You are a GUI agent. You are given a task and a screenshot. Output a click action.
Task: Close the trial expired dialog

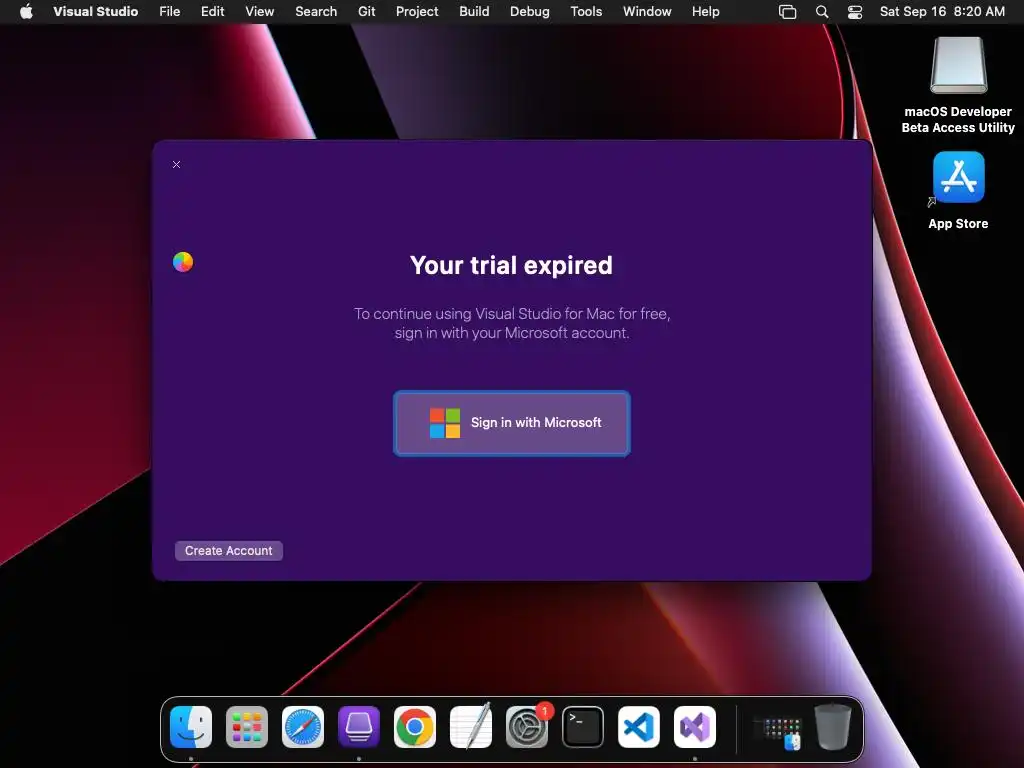pos(176,165)
